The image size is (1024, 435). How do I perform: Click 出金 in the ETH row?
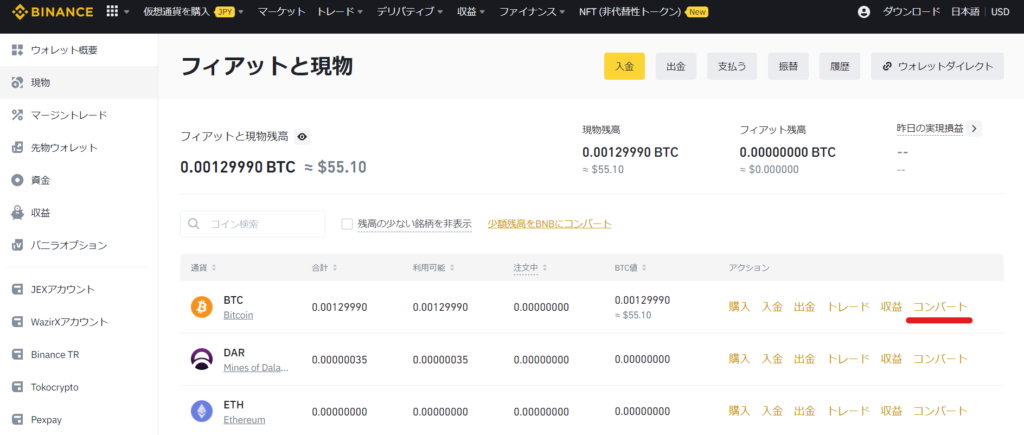(805, 411)
